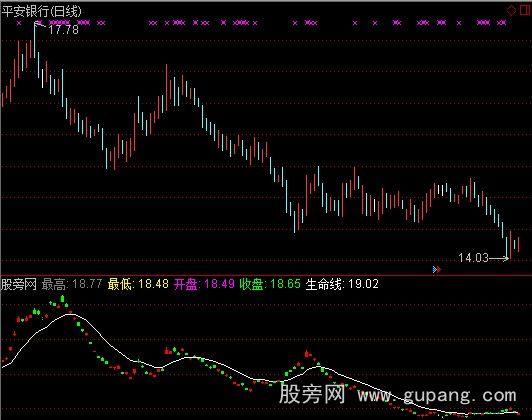Click the 生命线: 19.02 indicator value
Image resolution: width=532 pixels, height=420 pixels.
point(342,284)
